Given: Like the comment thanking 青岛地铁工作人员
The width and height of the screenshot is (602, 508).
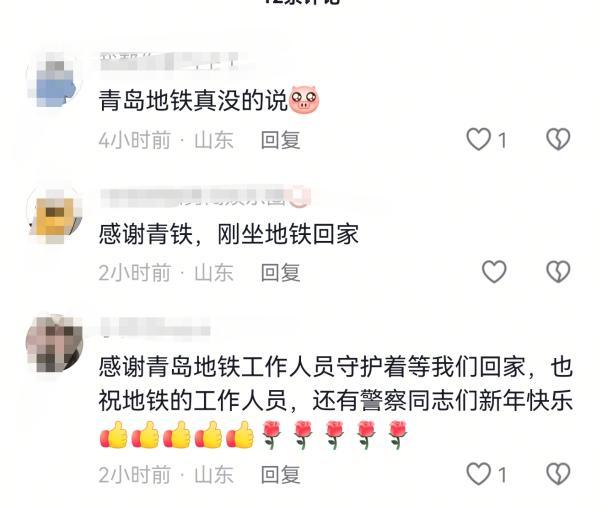Looking at the screenshot, I should tap(478, 474).
